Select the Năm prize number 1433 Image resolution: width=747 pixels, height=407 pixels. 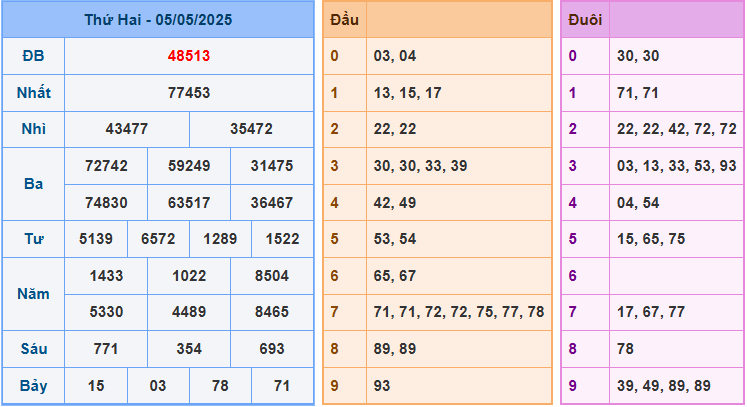coord(106,275)
